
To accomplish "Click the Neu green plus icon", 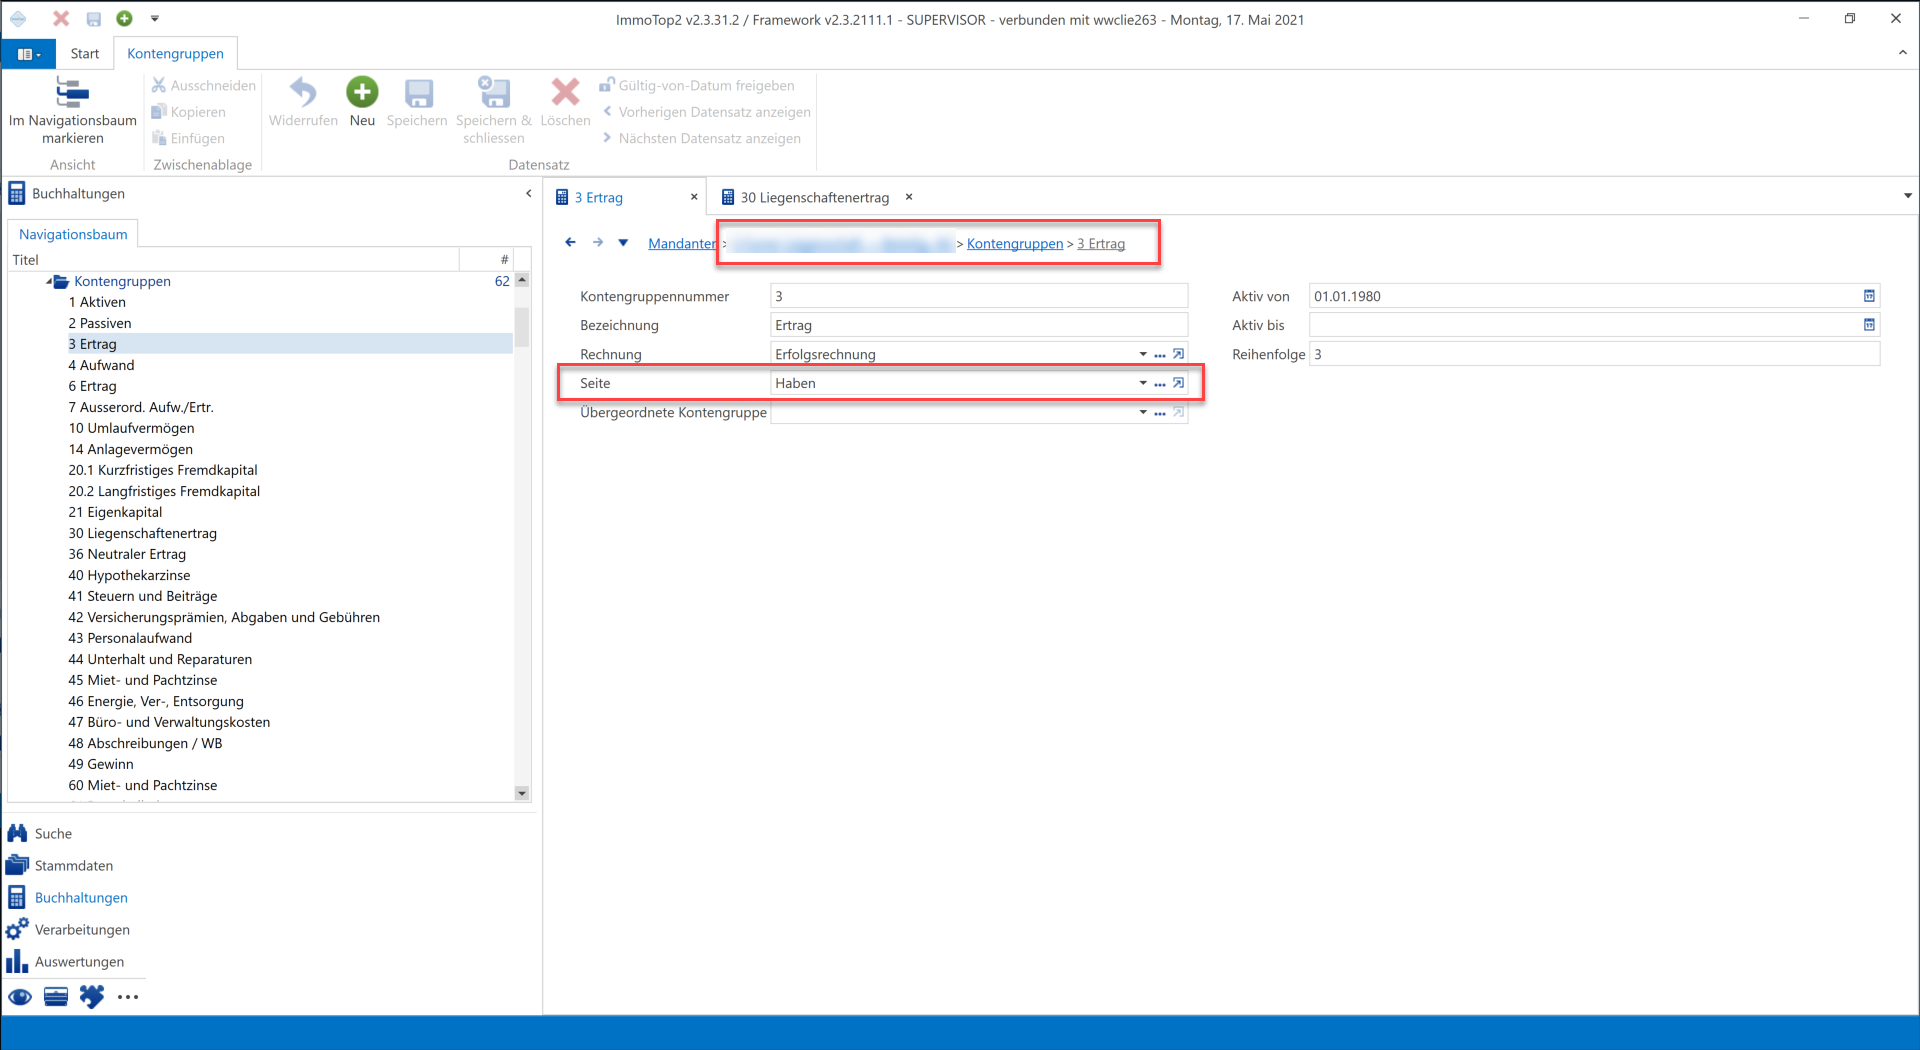I will (362, 92).
